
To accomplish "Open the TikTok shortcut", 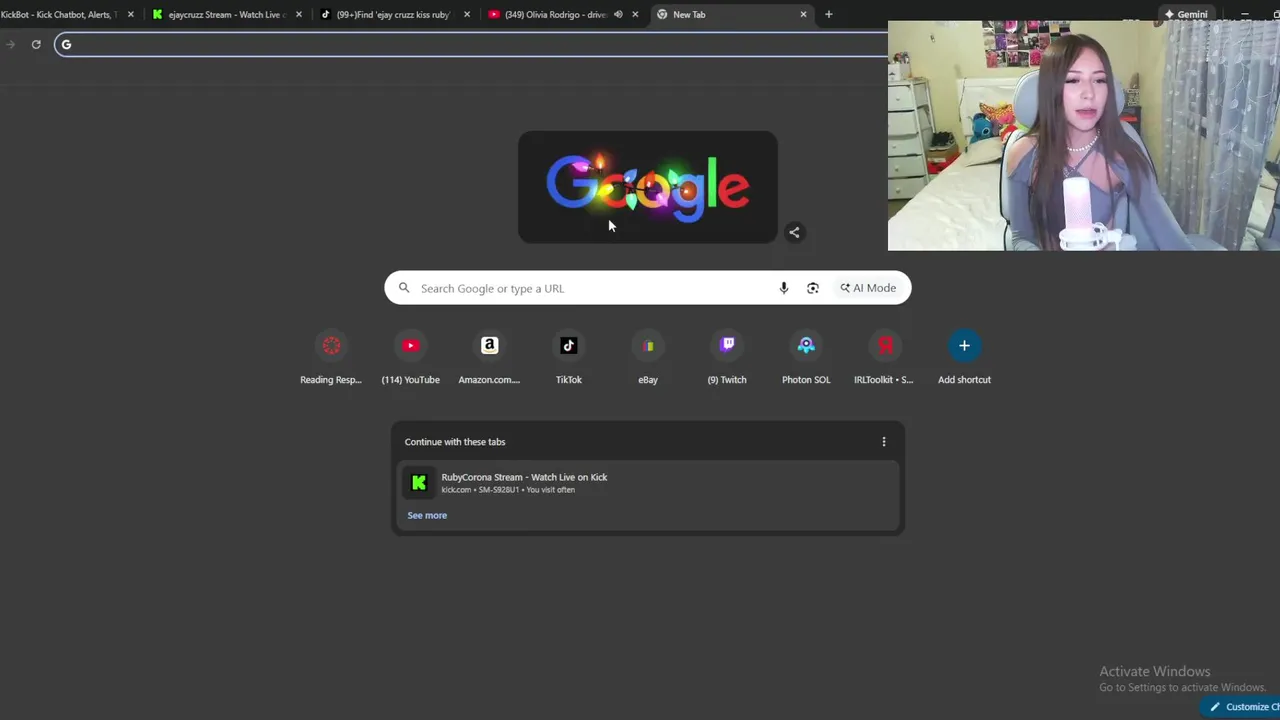I will (x=568, y=357).
